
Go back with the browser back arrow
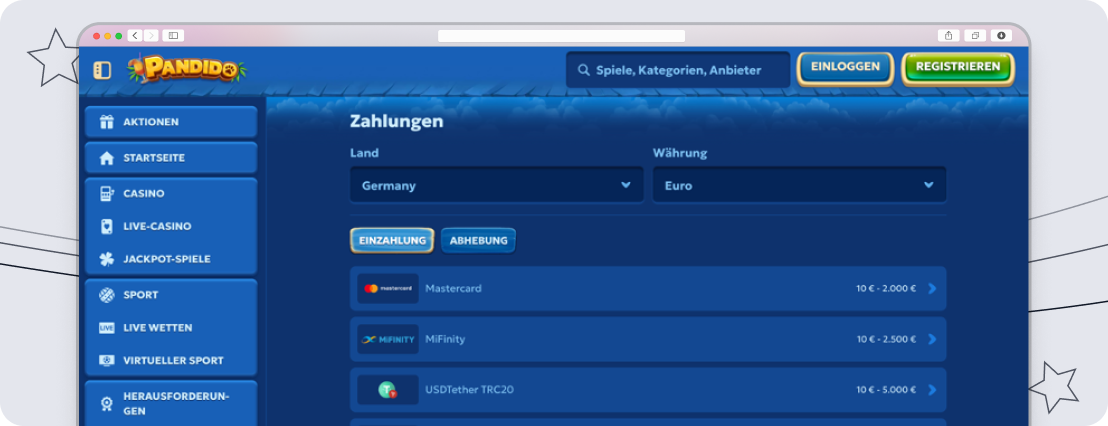(135, 35)
